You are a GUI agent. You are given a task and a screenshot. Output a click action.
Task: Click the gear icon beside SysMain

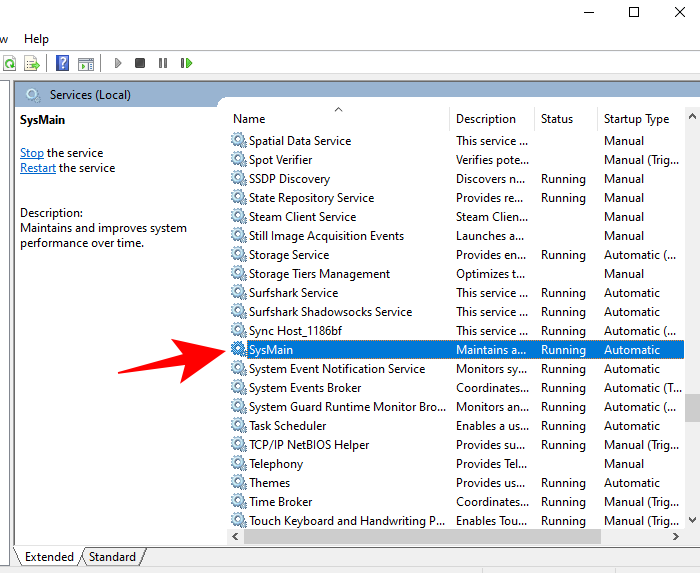(x=239, y=349)
